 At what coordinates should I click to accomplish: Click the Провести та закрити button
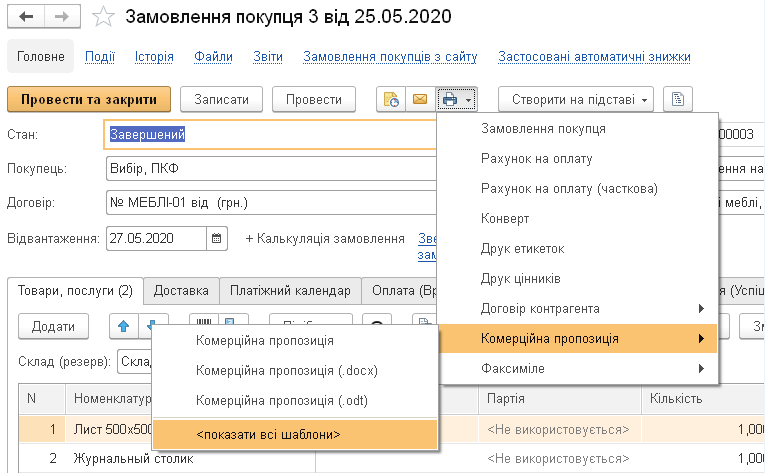tap(89, 100)
